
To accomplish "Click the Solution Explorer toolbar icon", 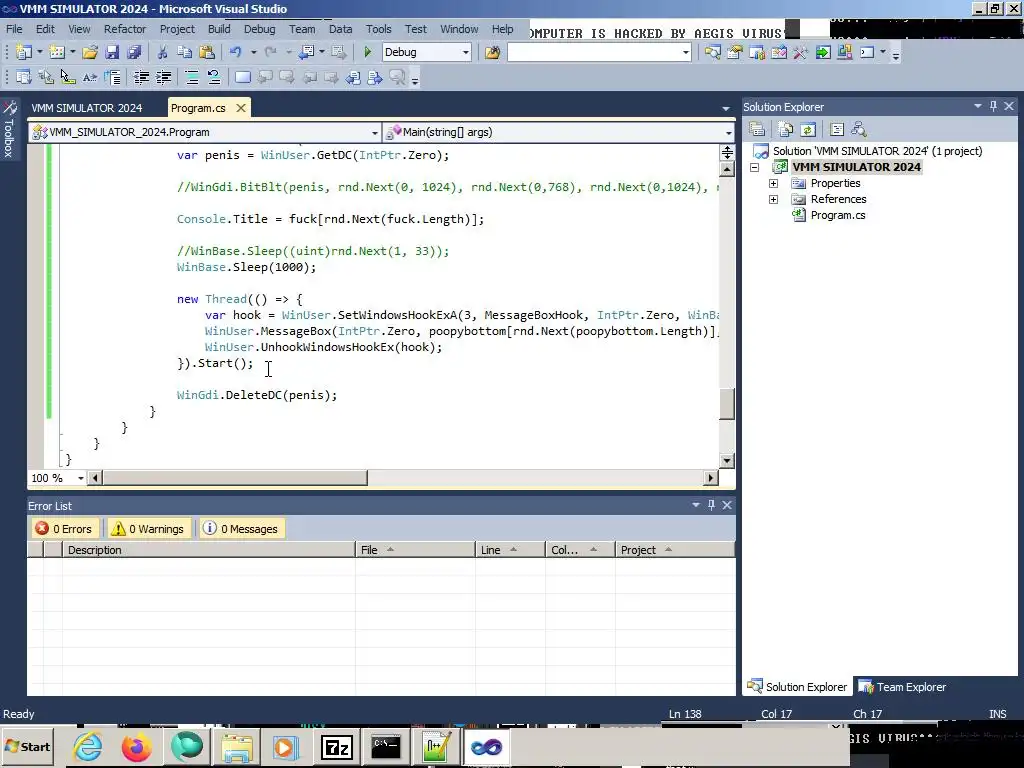I will (712, 52).
